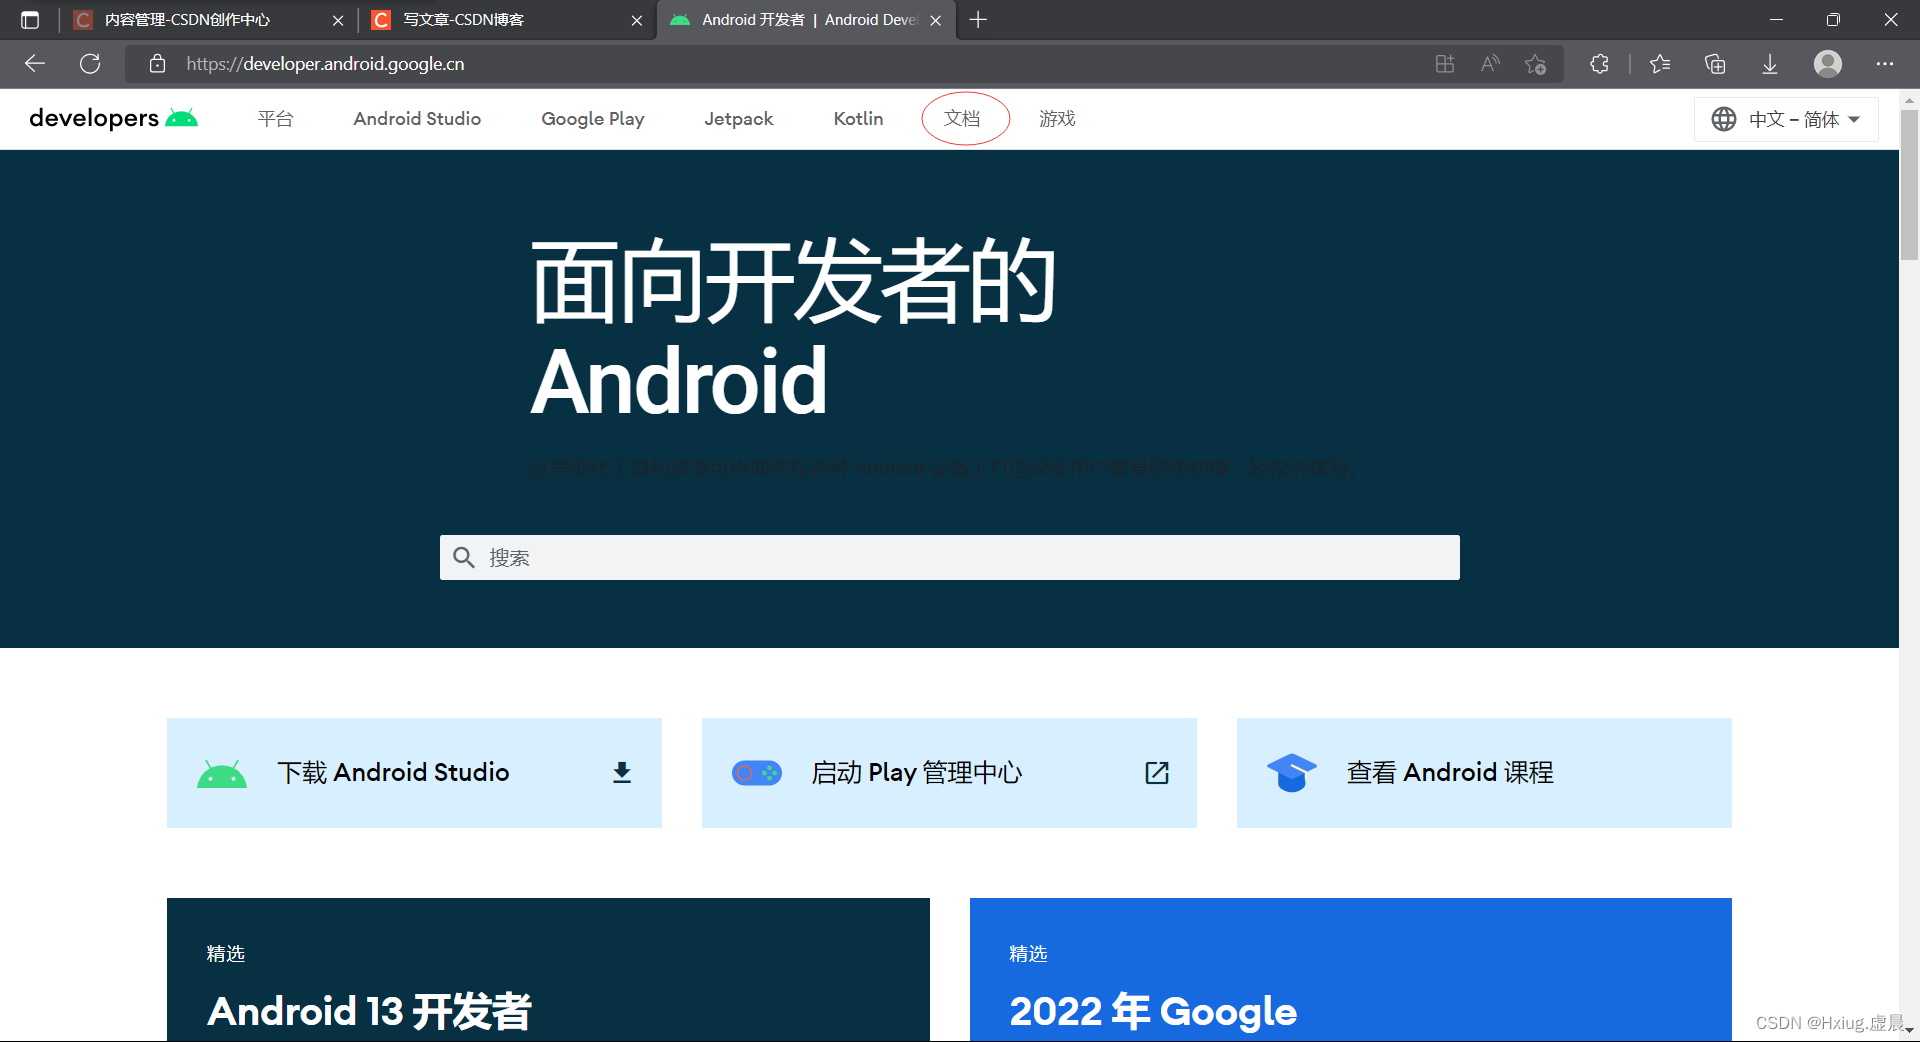
Task: Open browser settings and more menu
Action: pos(1885,64)
